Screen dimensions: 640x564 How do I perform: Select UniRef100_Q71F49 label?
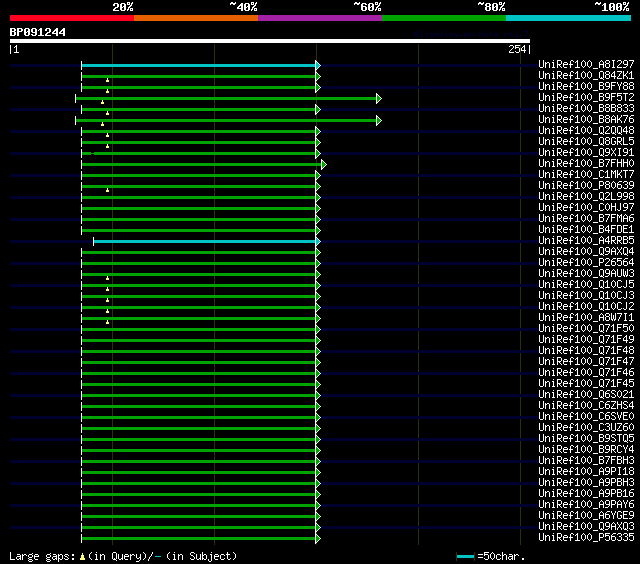(586, 340)
